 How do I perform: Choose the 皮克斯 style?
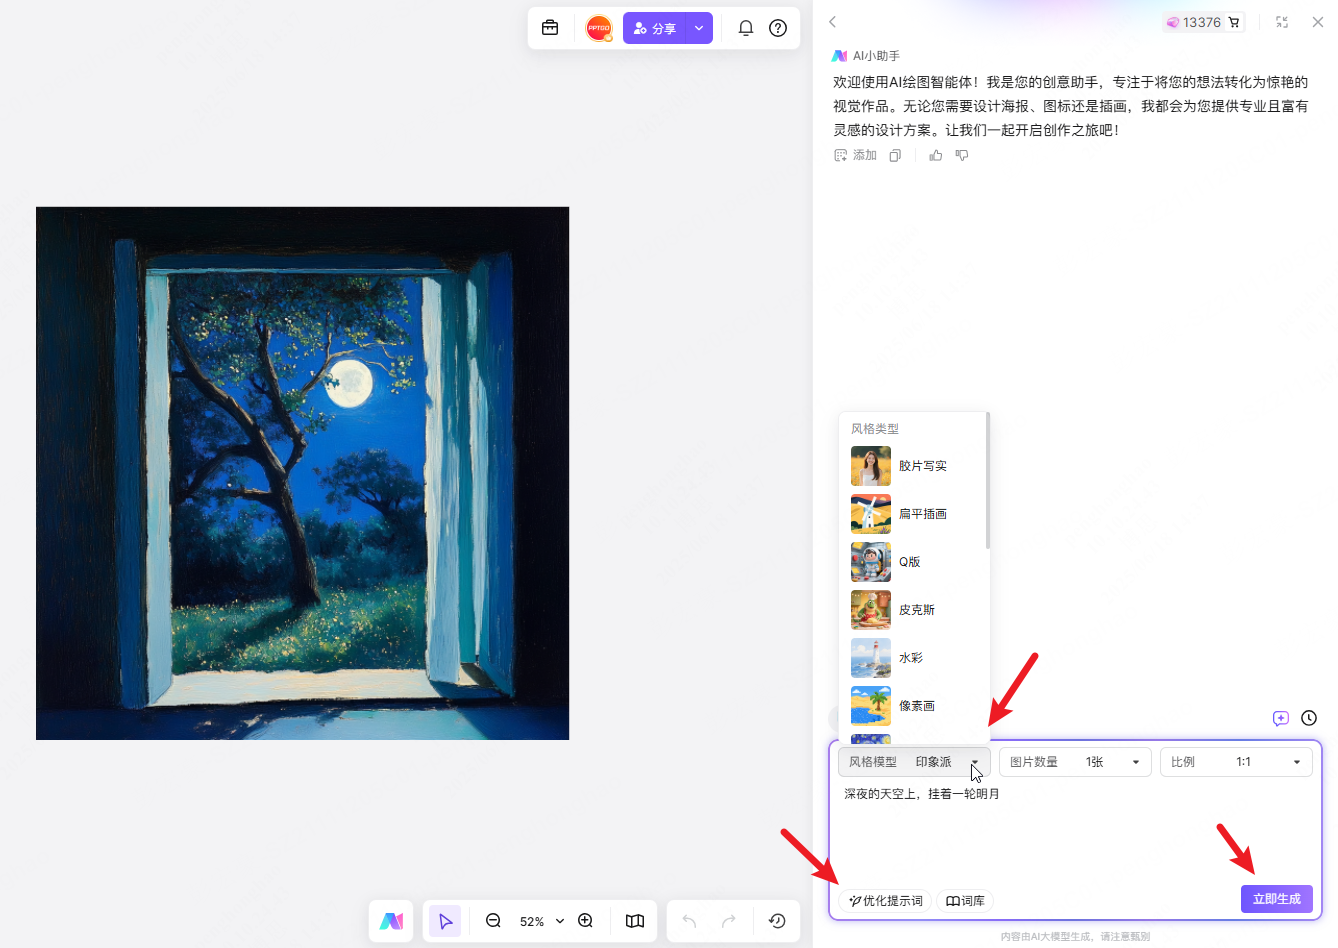coord(912,610)
